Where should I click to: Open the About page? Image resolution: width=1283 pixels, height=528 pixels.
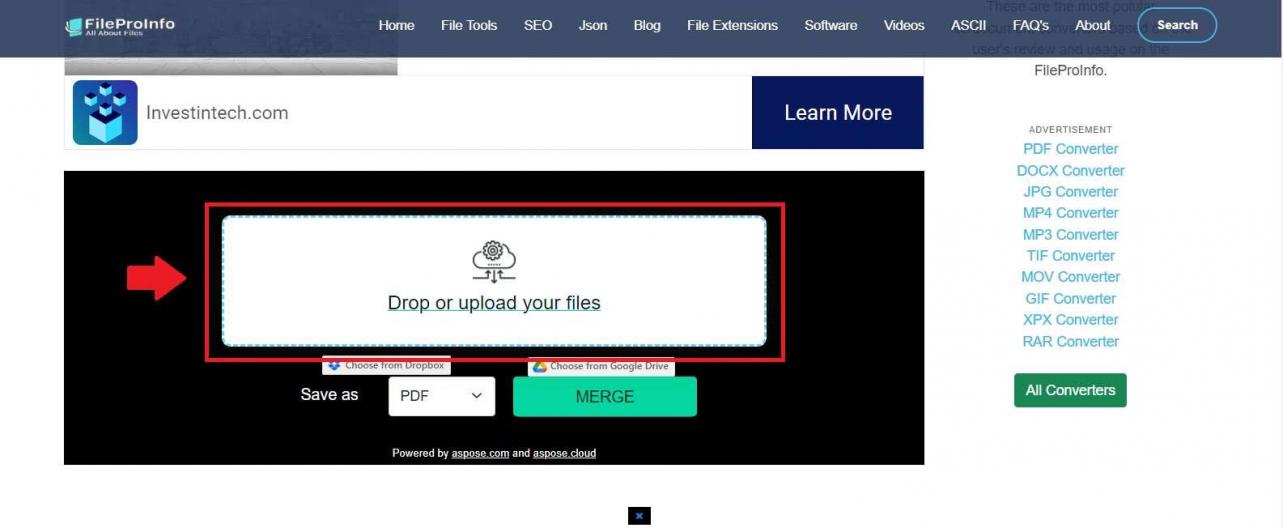click(x=1093, y=25)
